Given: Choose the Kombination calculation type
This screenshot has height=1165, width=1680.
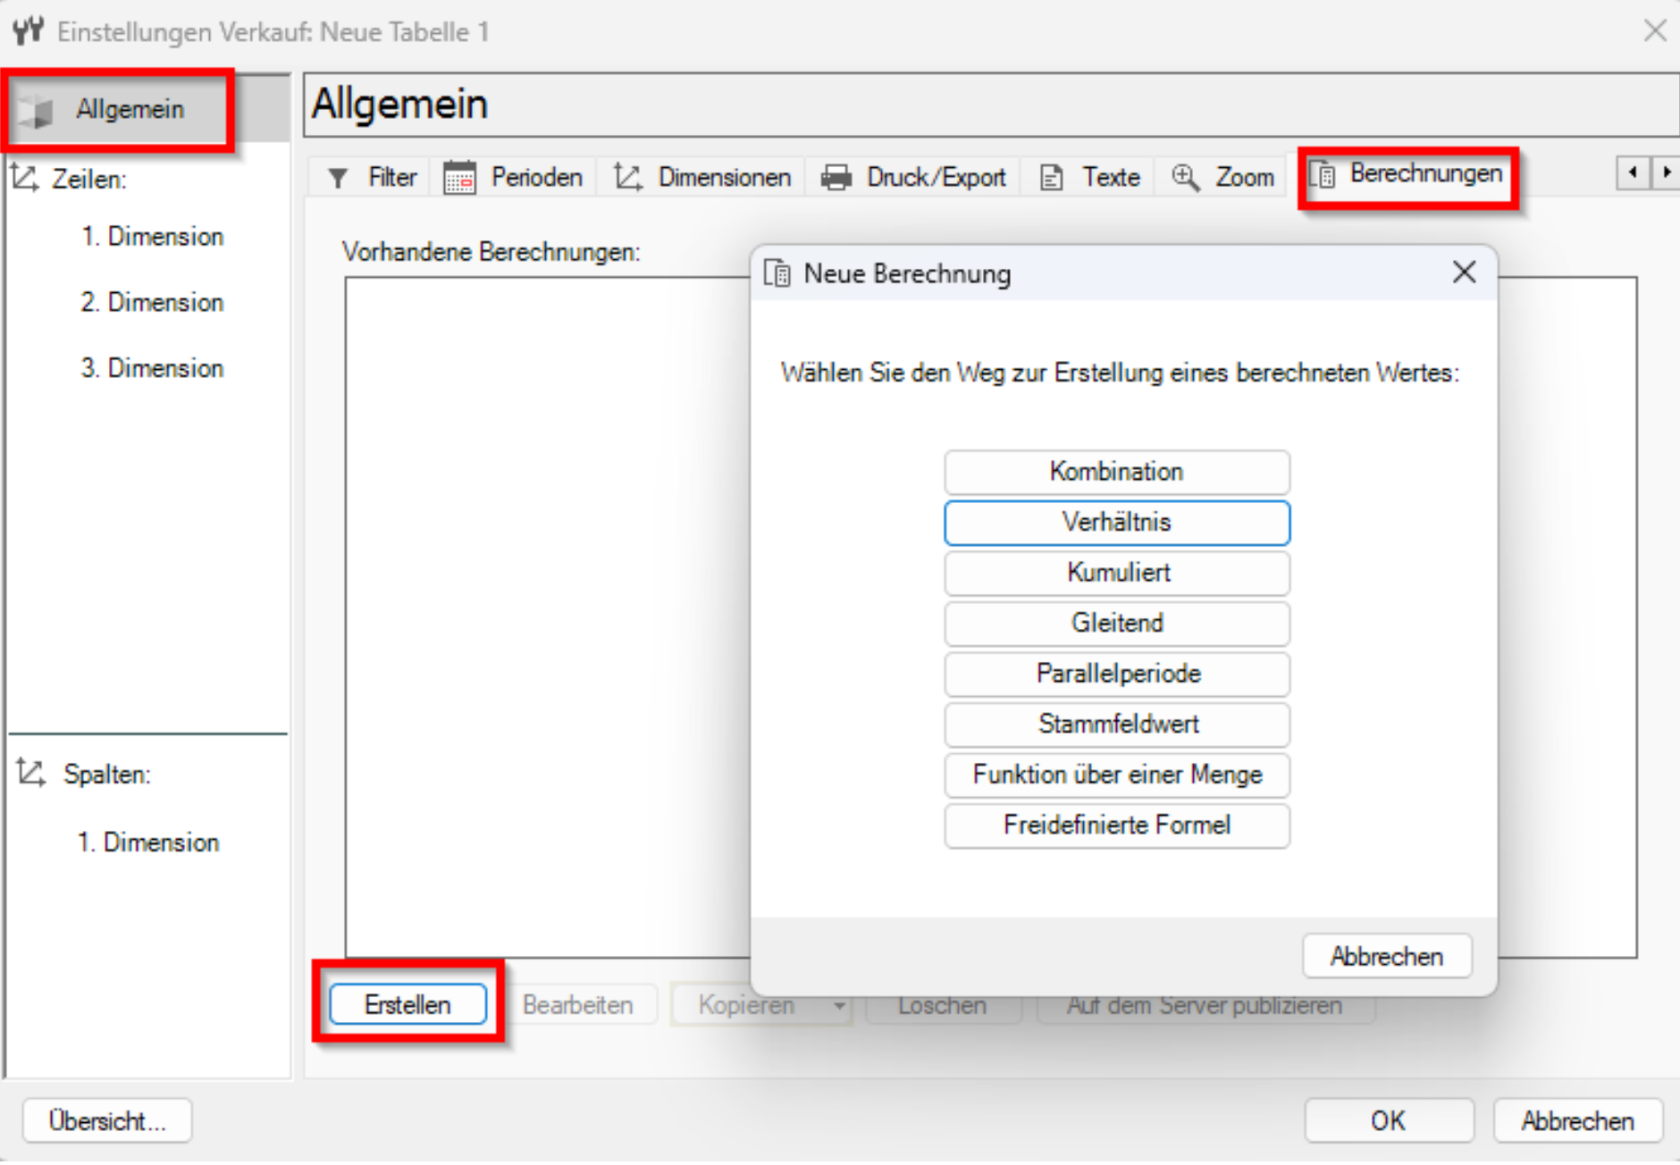Looking at the screenshot, I should pyautogui.click(x=1117, y=472).
